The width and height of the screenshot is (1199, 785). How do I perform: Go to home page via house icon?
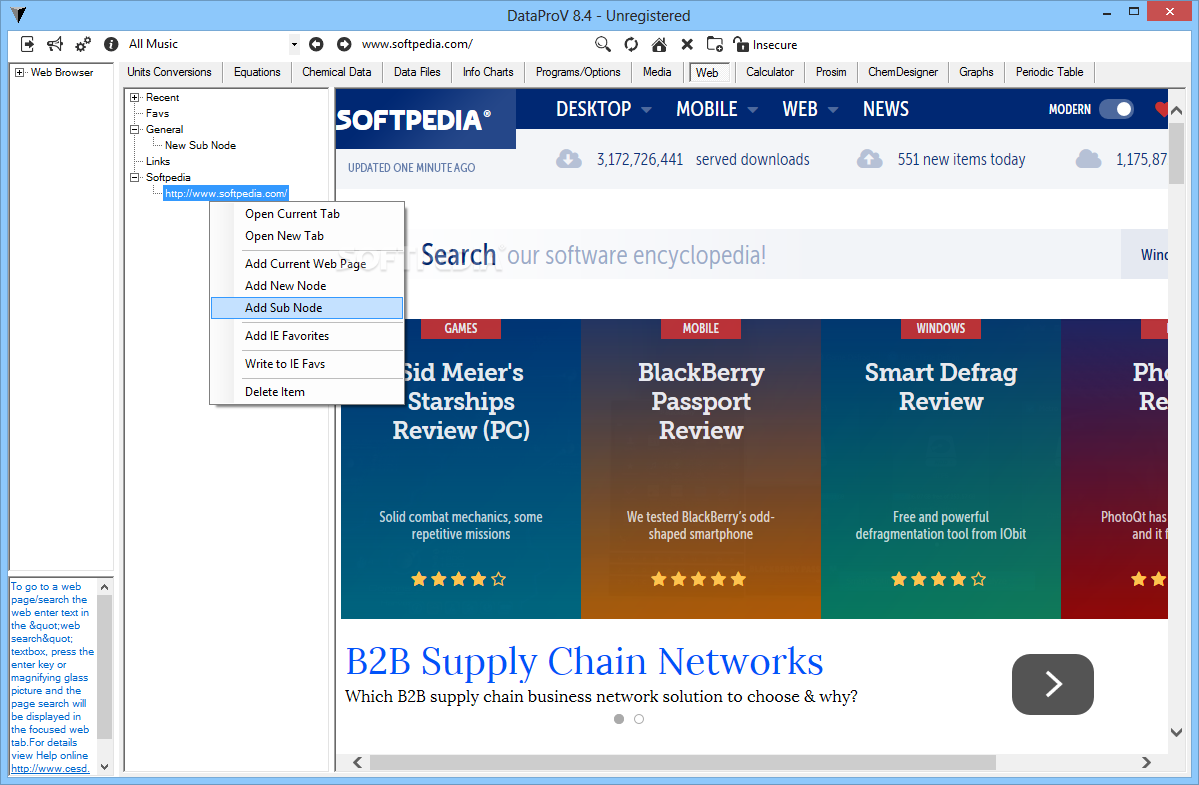click(658, 44)
